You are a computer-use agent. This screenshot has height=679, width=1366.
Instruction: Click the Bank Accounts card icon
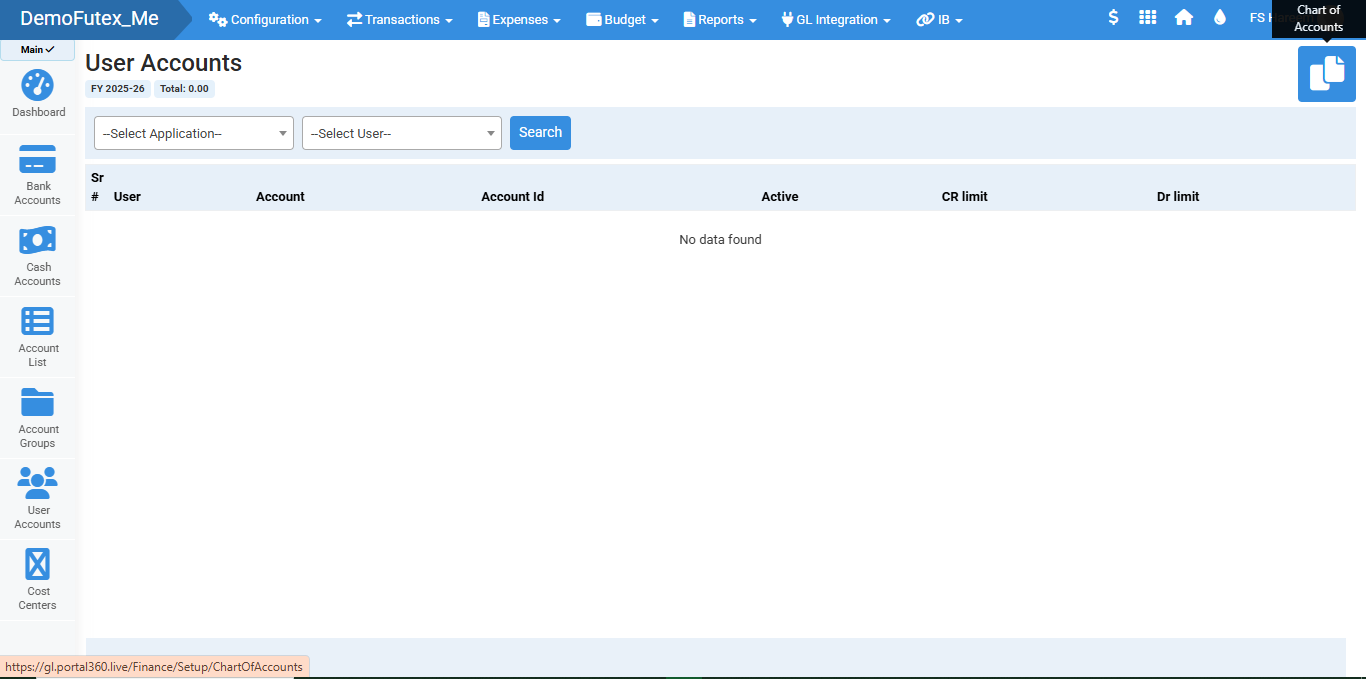(38, 160)
